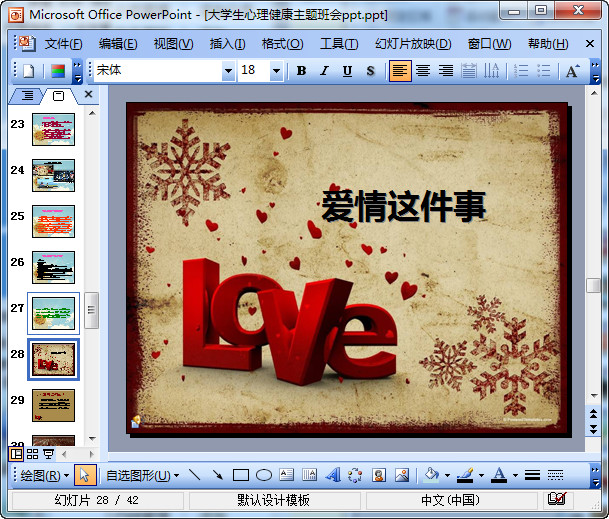Start slide show from current slide
The width and height of the screenshot is (609, 519).
click(x=49, y=454)
